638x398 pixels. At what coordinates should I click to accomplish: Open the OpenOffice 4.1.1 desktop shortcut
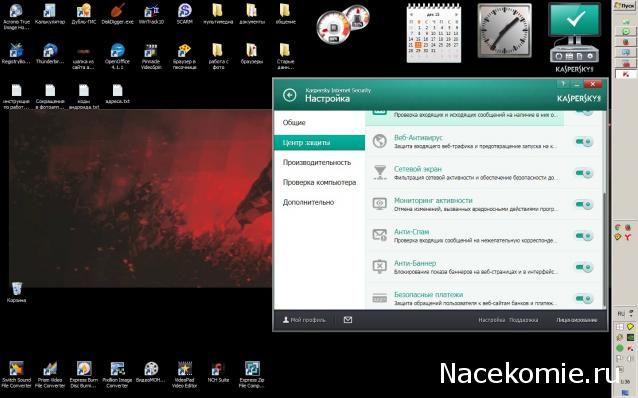pos(117,56)
